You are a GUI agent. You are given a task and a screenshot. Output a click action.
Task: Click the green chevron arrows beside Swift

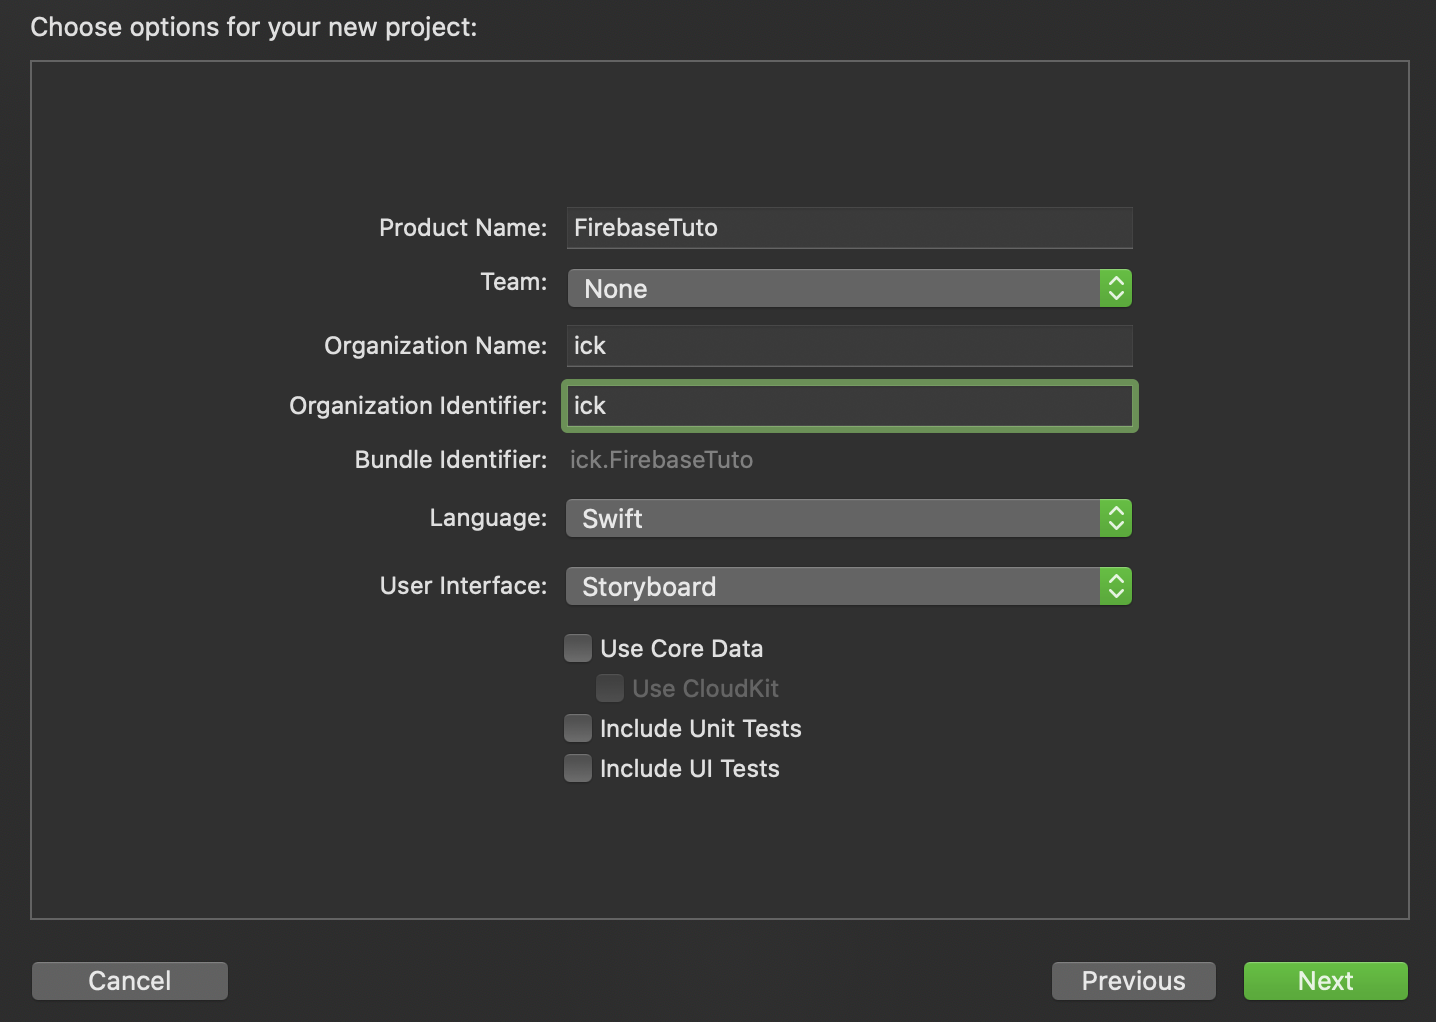1116,519
